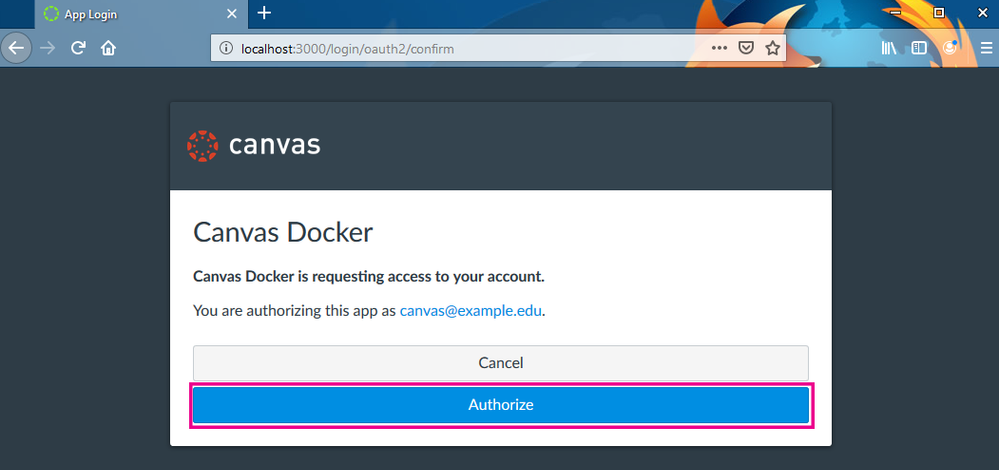Bookmark this page with the star
This screenshot has height=470, width=999.
click(772, 48)
